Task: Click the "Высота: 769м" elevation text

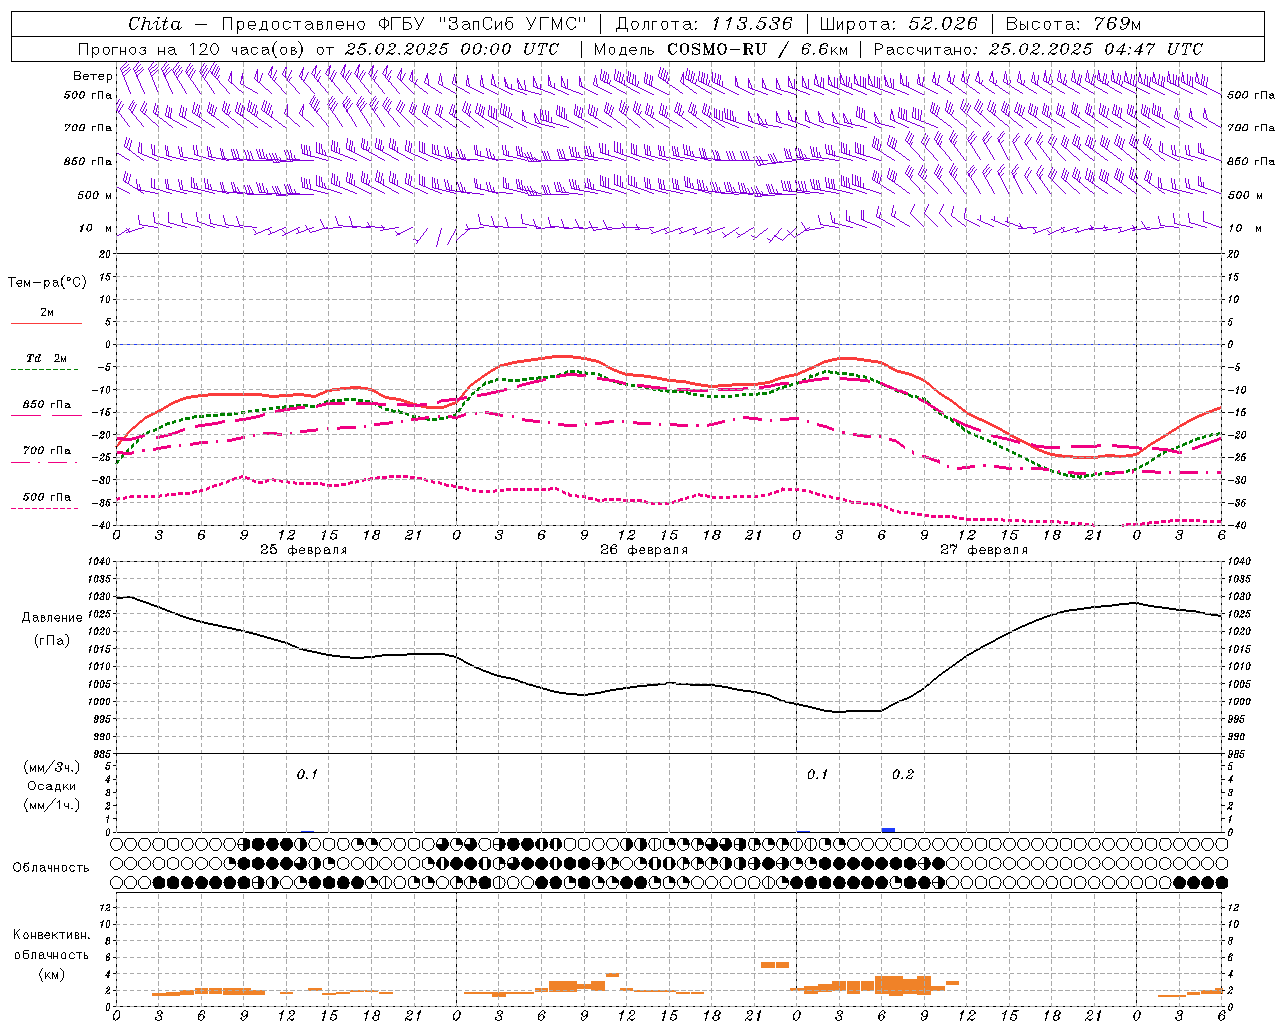Action: tap(1073, 24)
